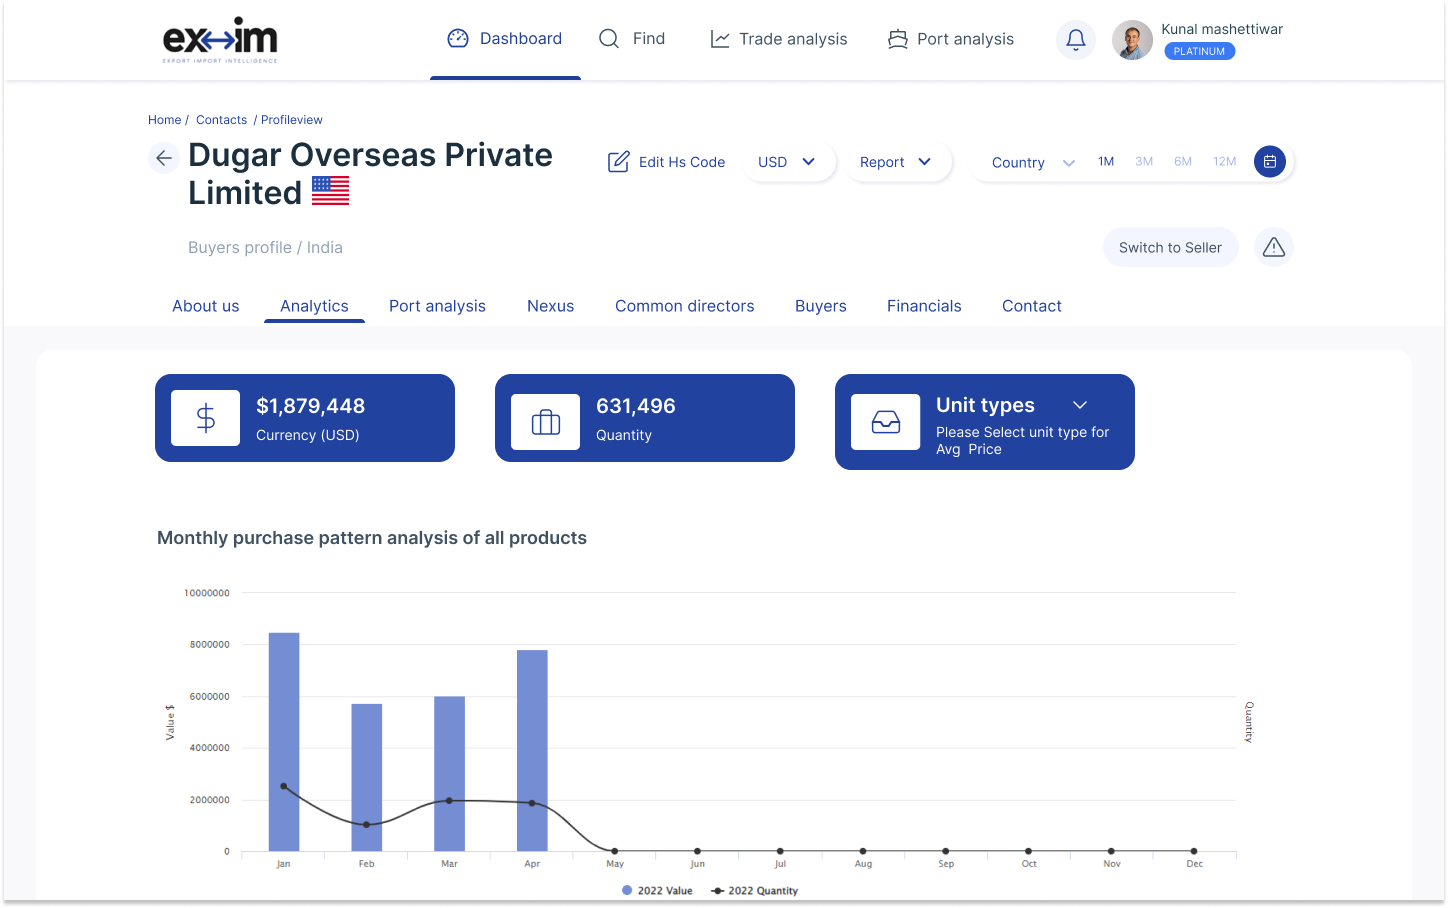Select the 12M time range
1448x908 pixels.
tap(1225, 161)
